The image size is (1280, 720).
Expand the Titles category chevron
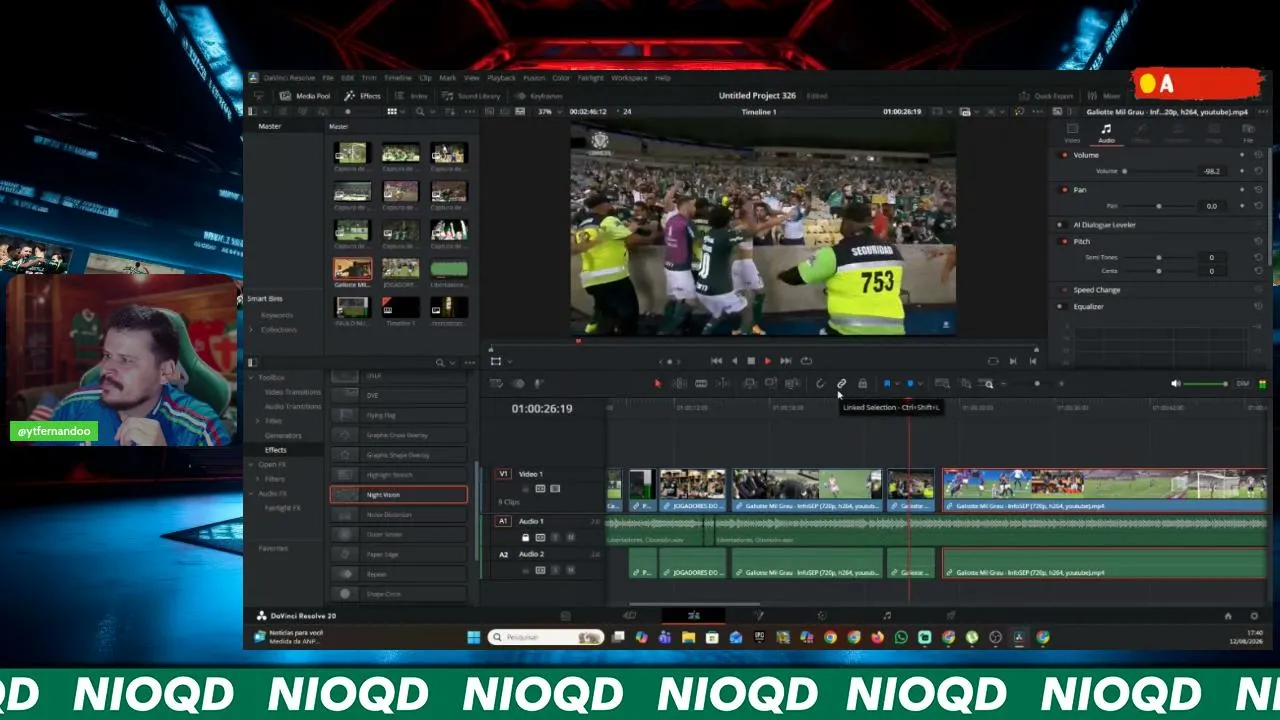pyautogui.click(x=257, y=421)
